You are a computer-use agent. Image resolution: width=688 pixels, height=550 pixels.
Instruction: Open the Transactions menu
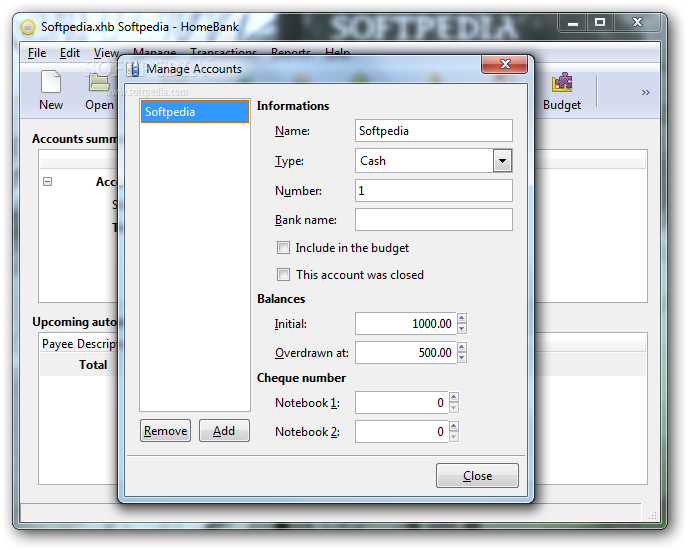click(x=223, y=51)
